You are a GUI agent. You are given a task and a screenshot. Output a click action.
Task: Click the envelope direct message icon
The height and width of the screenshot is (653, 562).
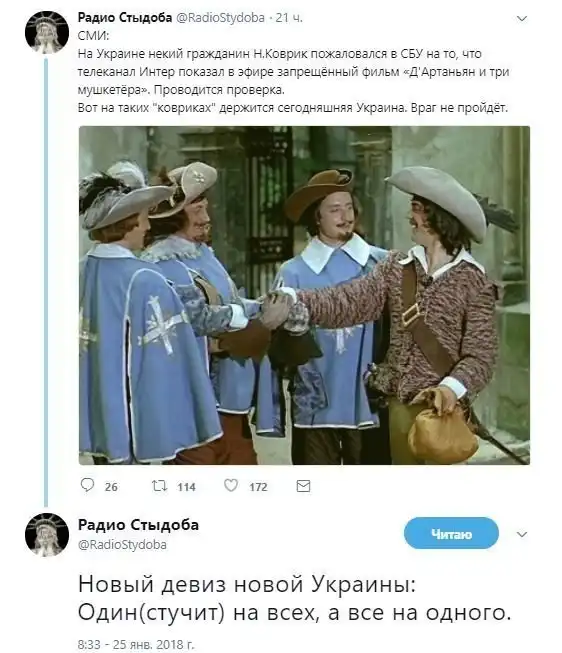[303, 486]
